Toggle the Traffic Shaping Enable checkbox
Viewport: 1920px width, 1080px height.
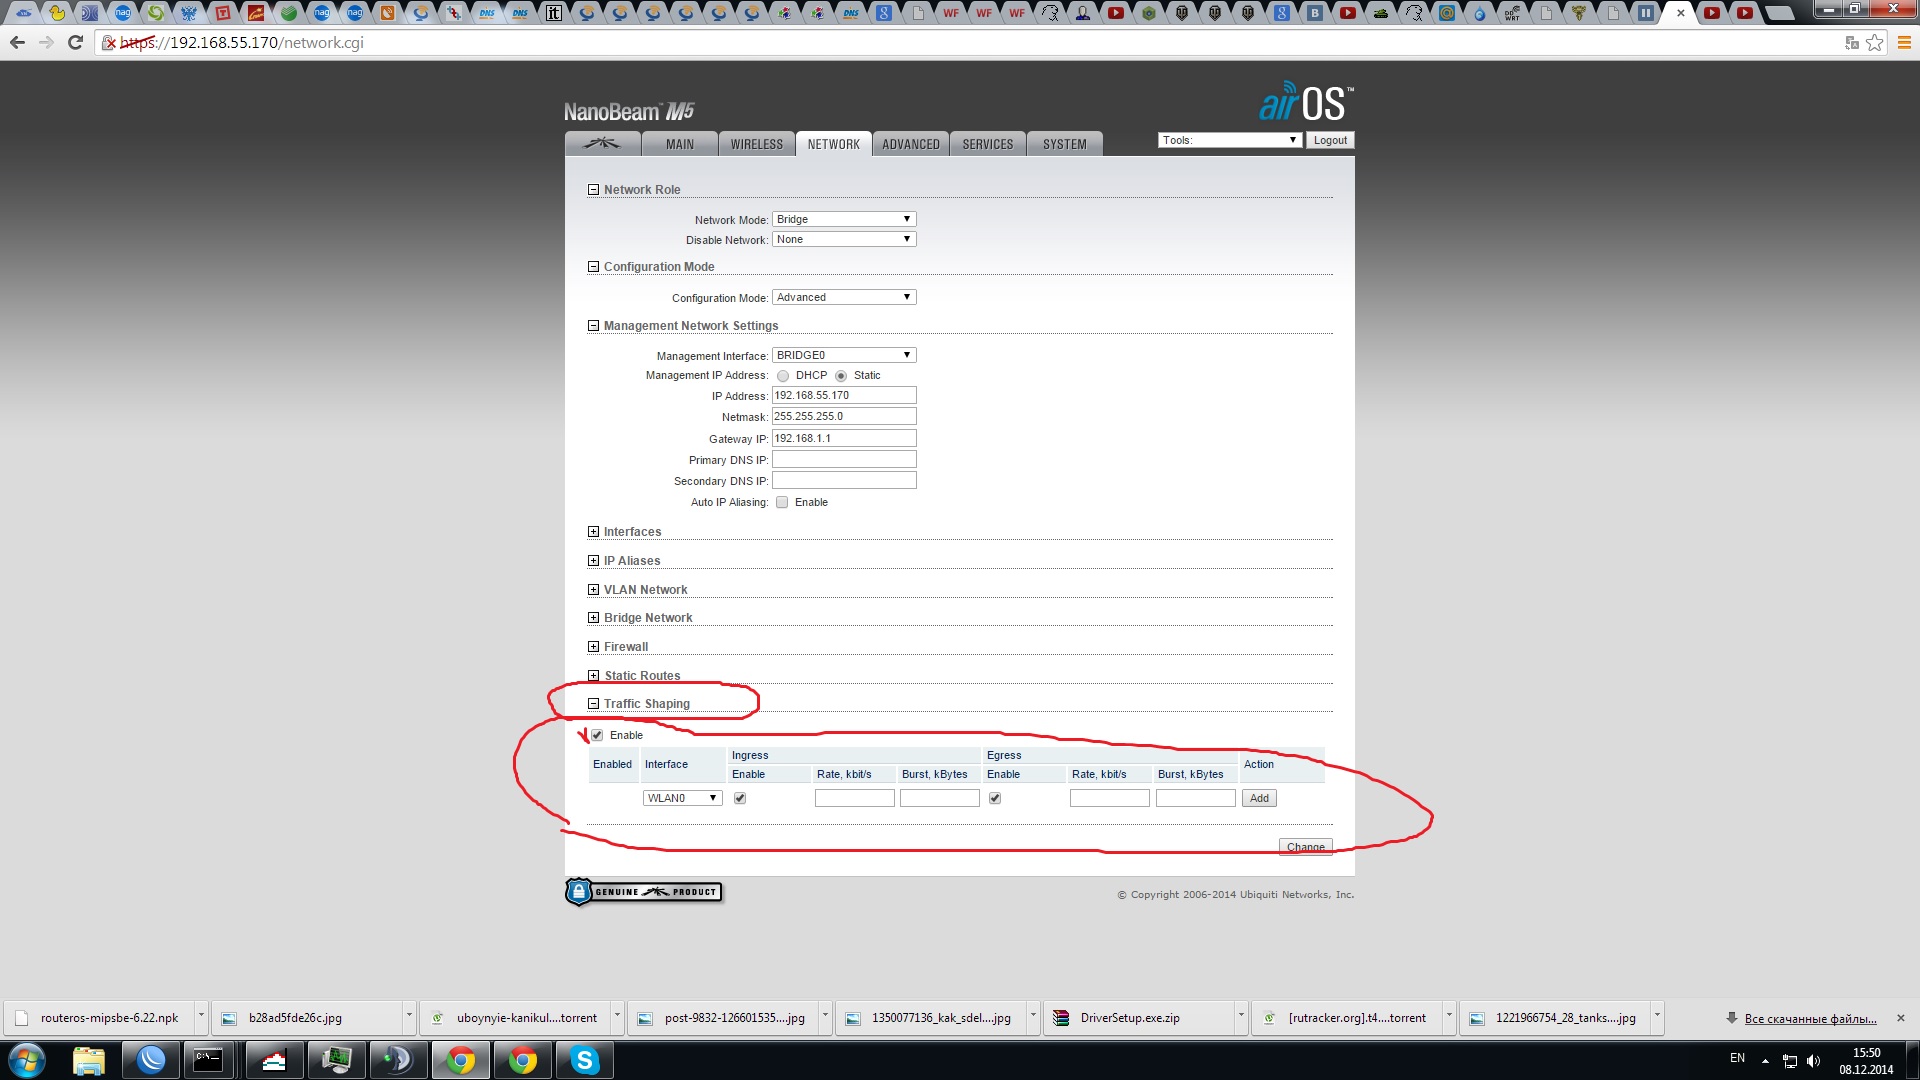598,736
